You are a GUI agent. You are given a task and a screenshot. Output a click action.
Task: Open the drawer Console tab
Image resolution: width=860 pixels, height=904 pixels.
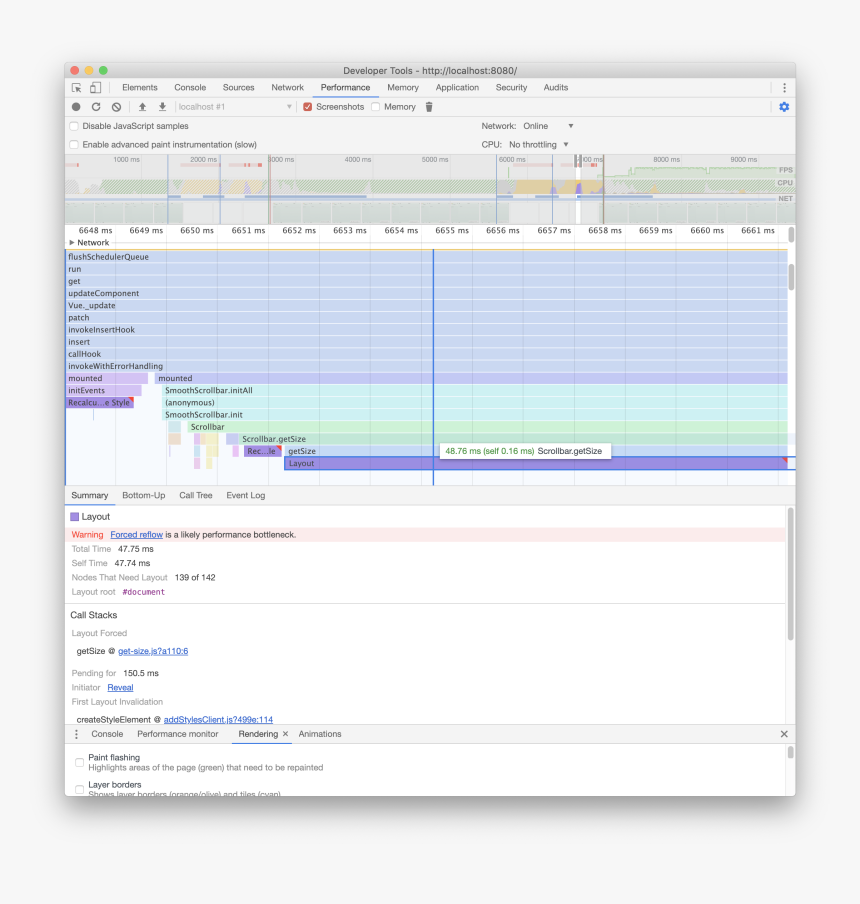(107, 734)
